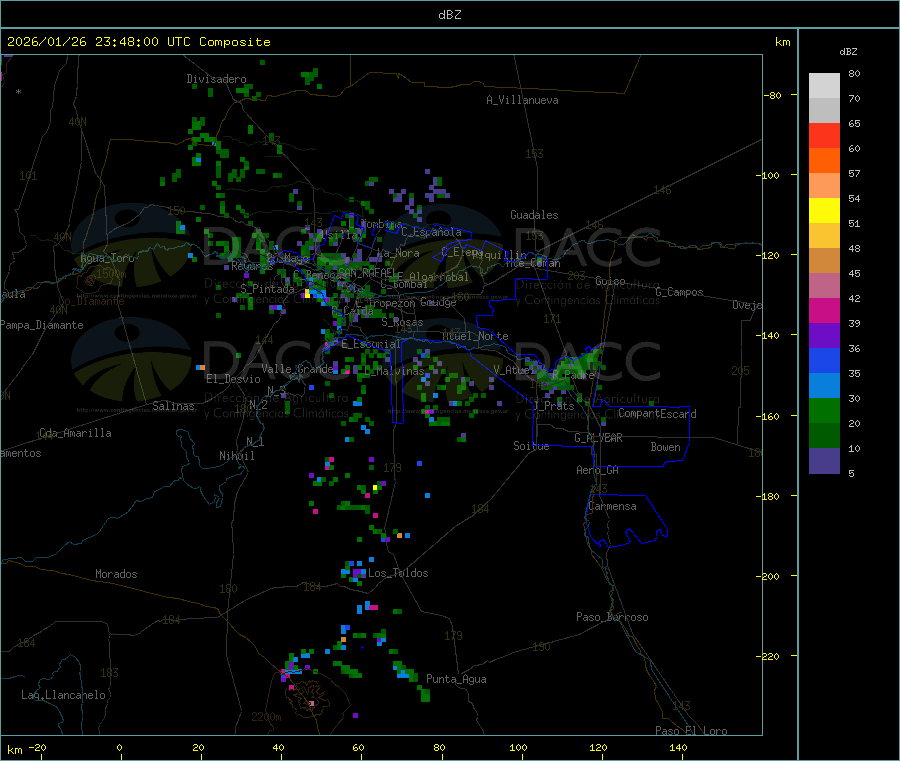Click the Guadales location label
Screen dimensions: 900x761
click(534, 215)
